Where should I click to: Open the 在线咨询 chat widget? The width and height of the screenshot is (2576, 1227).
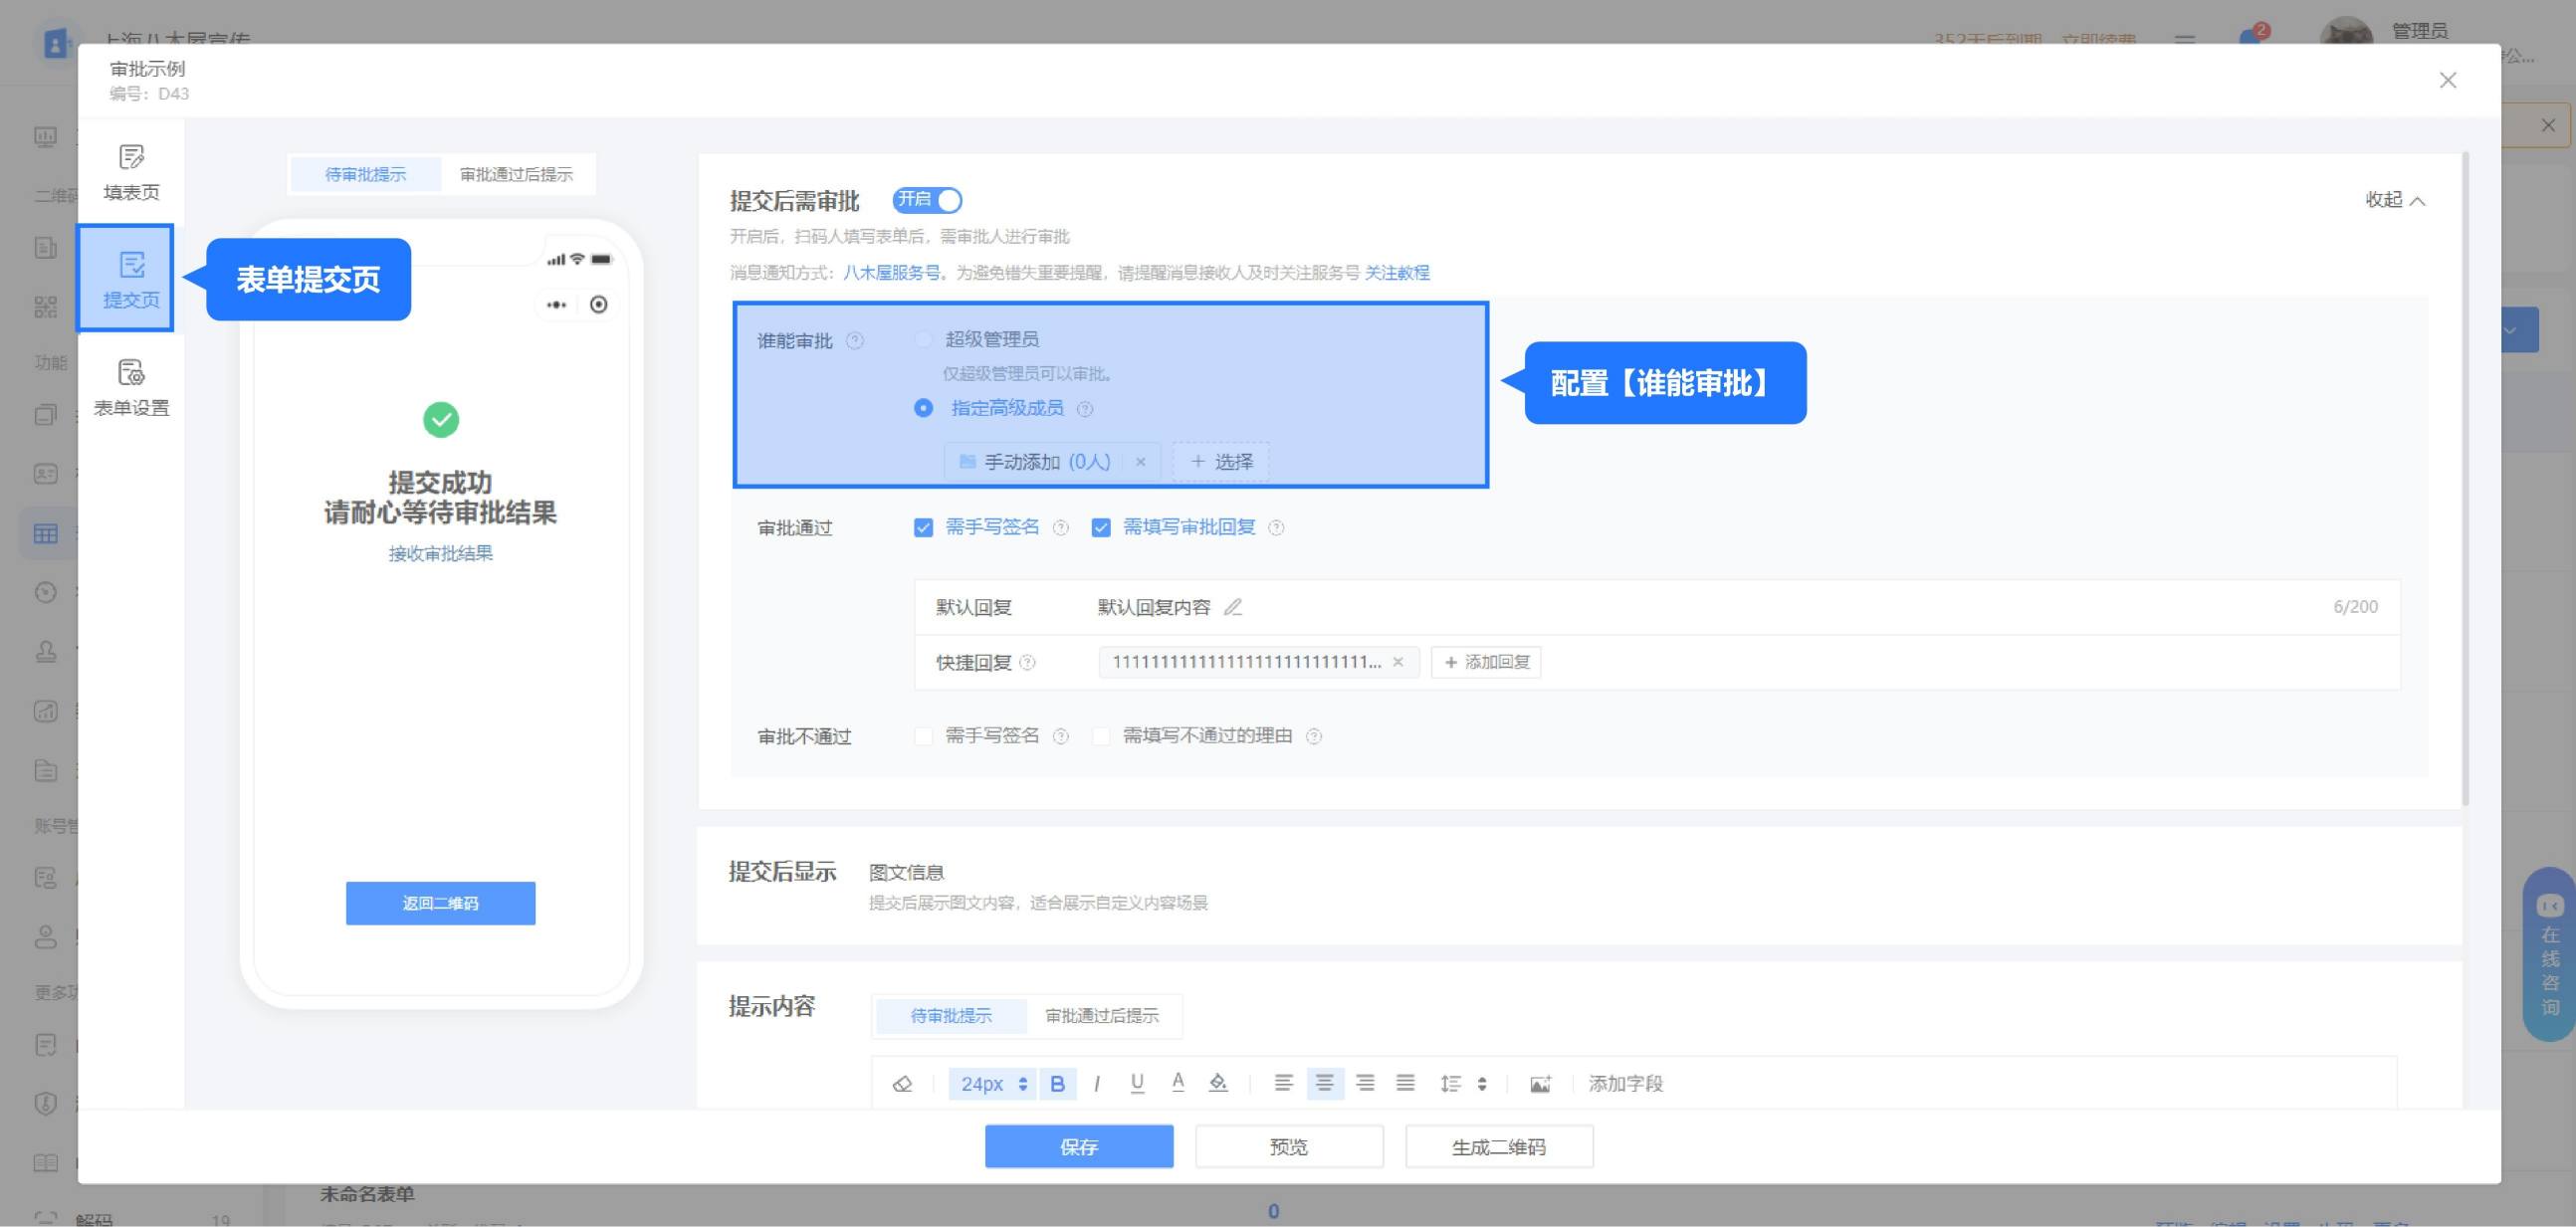click(2549, 956)
